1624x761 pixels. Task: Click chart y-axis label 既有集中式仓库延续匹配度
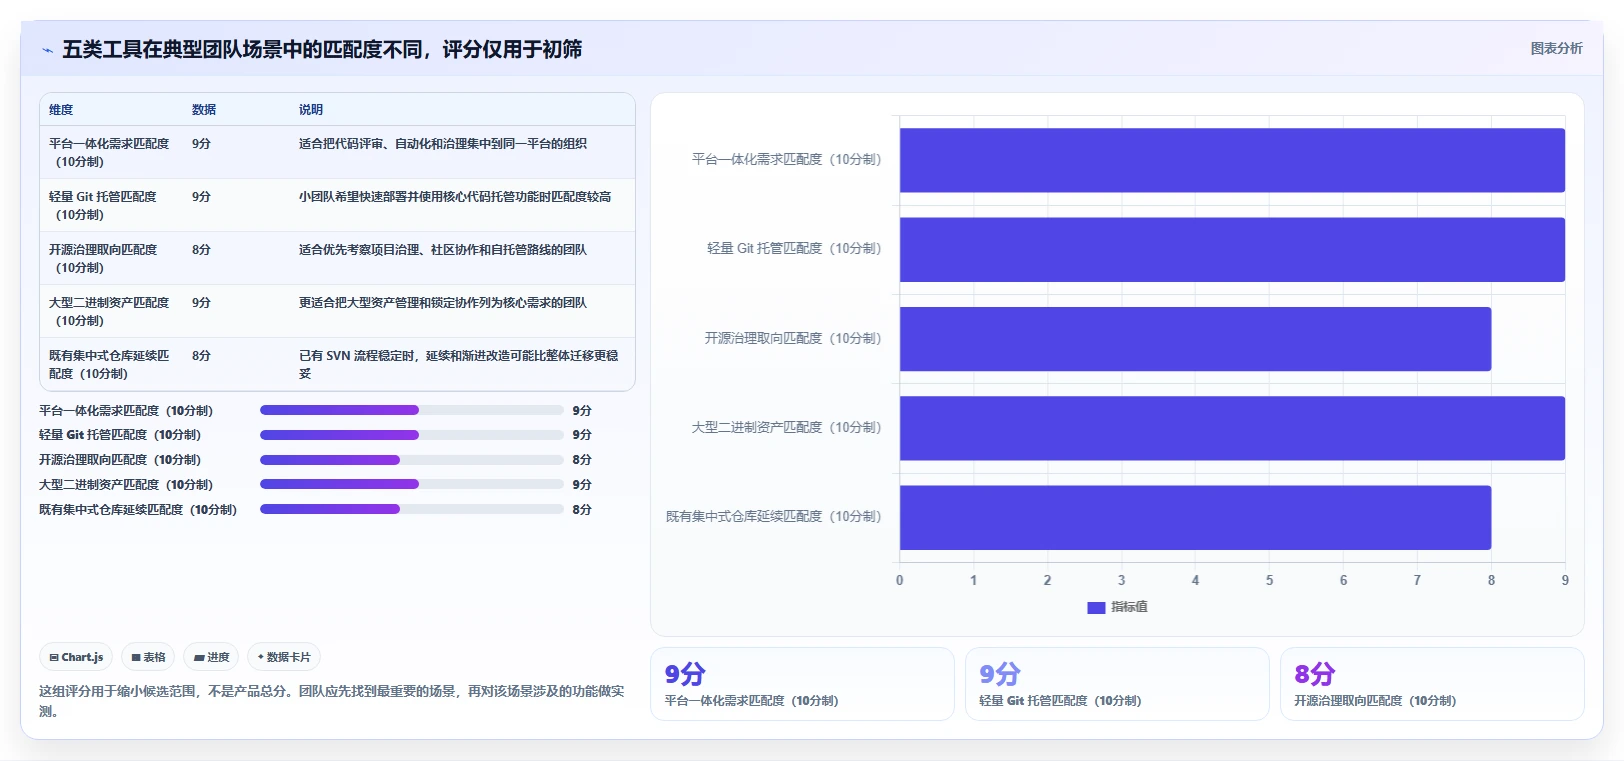coord(773,517)
